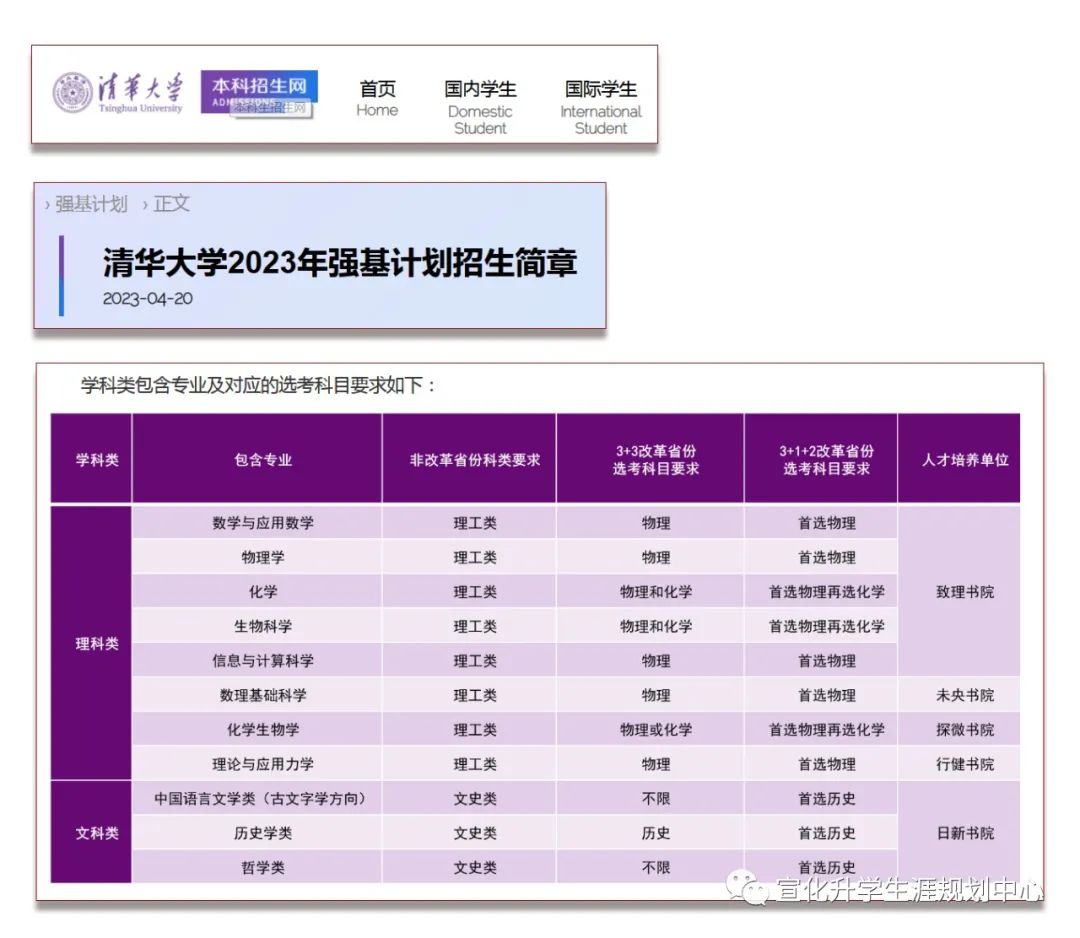This screenshot has height=938, width=1080.
Task: Open 国际学生 International Student menu
Action: tap(601, 107)
